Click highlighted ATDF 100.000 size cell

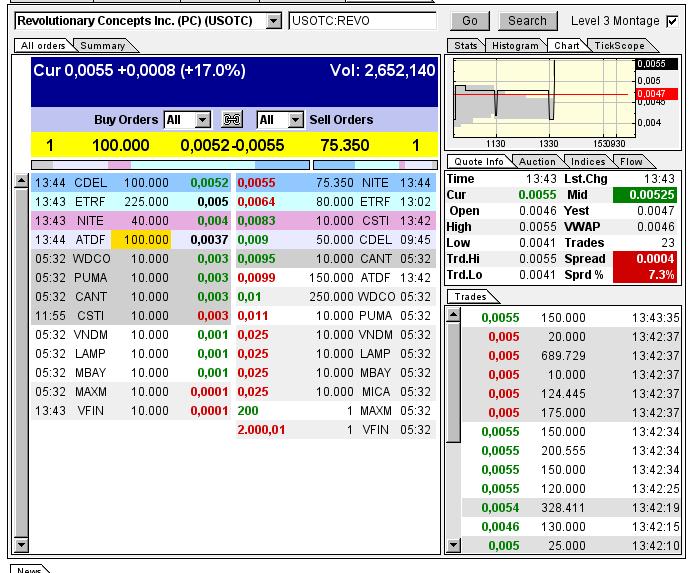point(141,239)
